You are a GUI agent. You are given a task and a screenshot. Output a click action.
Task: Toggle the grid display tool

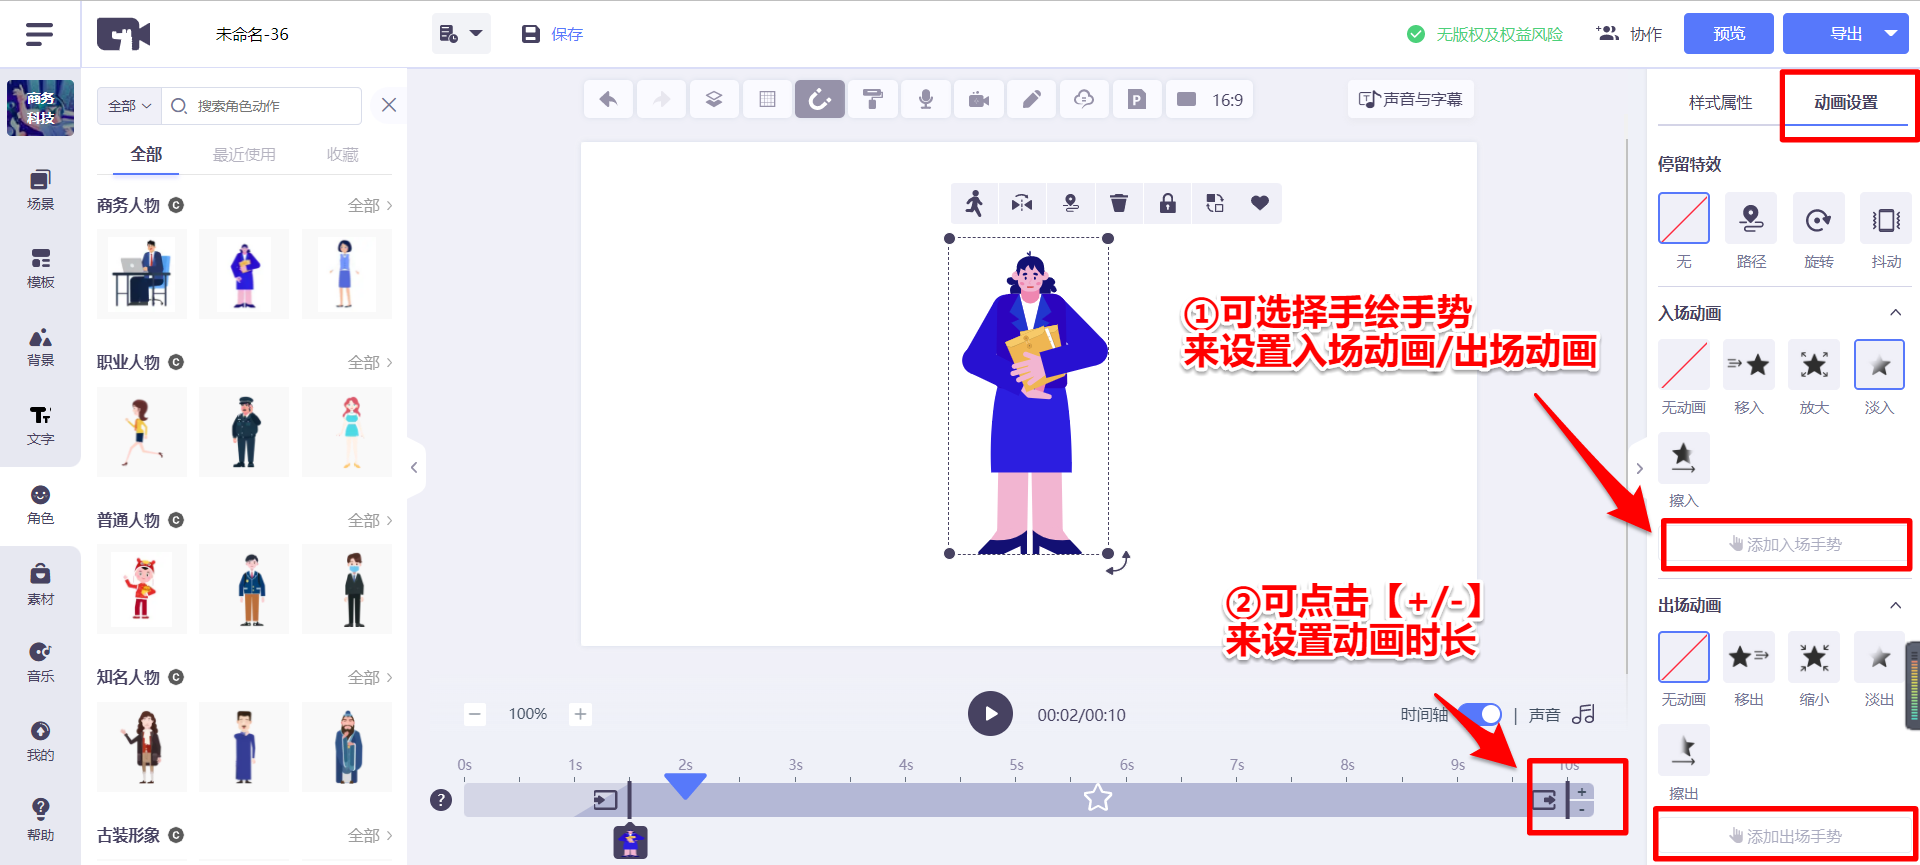pyautogui.click(x=767, y=99)
